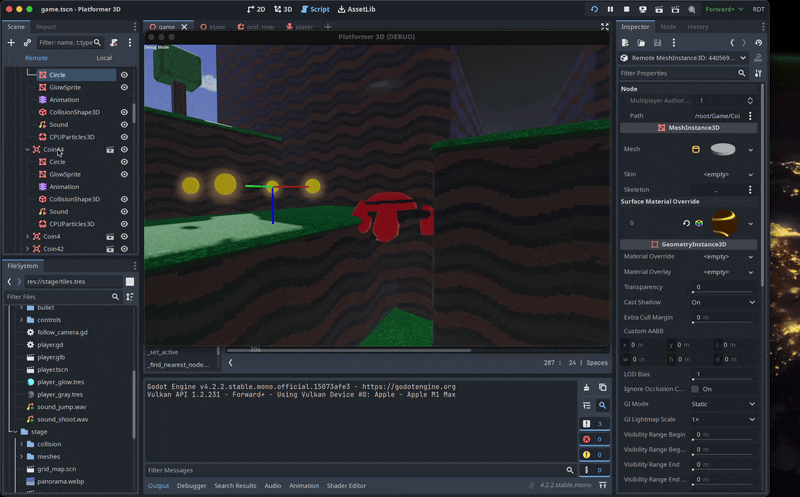Screen dimensions: 800x497
Task: Click the Transparency slider
Action: click(x=722, y=291)
